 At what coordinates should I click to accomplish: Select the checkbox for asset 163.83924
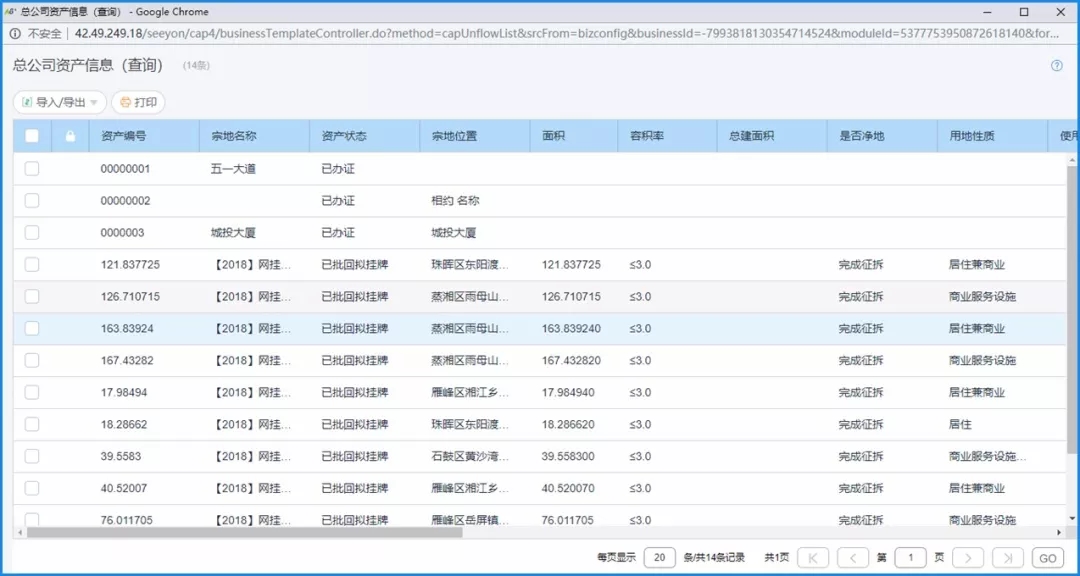coord(32,329)
